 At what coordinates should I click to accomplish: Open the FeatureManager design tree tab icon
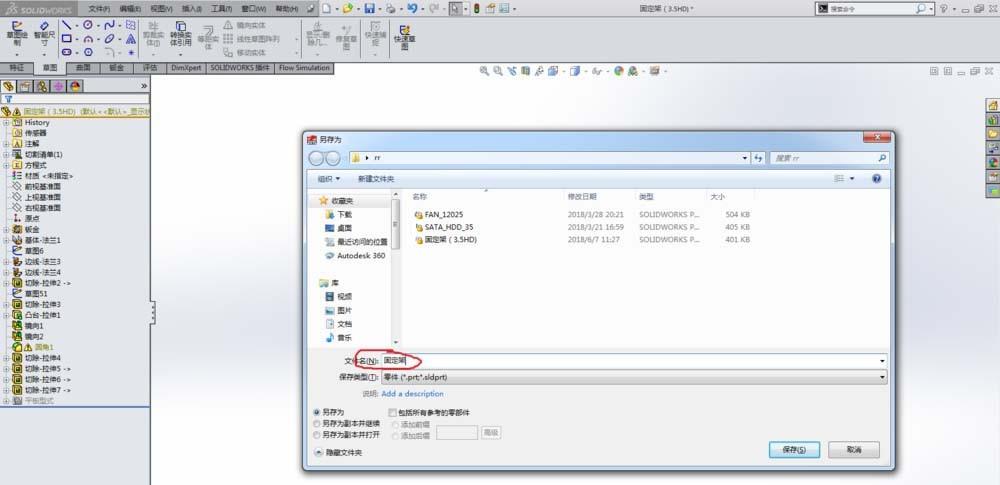coord(8,86)
